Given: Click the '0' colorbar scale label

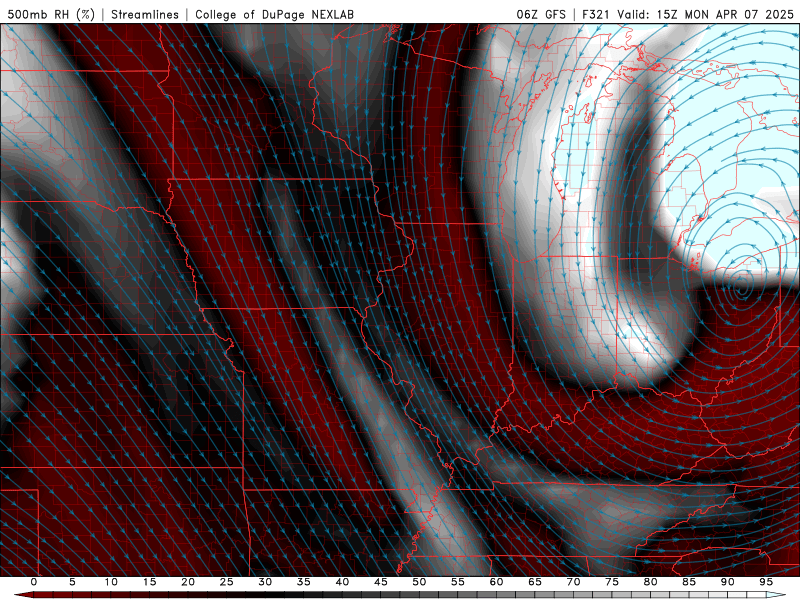Looking at the screenshot, I should click(34, 582).
